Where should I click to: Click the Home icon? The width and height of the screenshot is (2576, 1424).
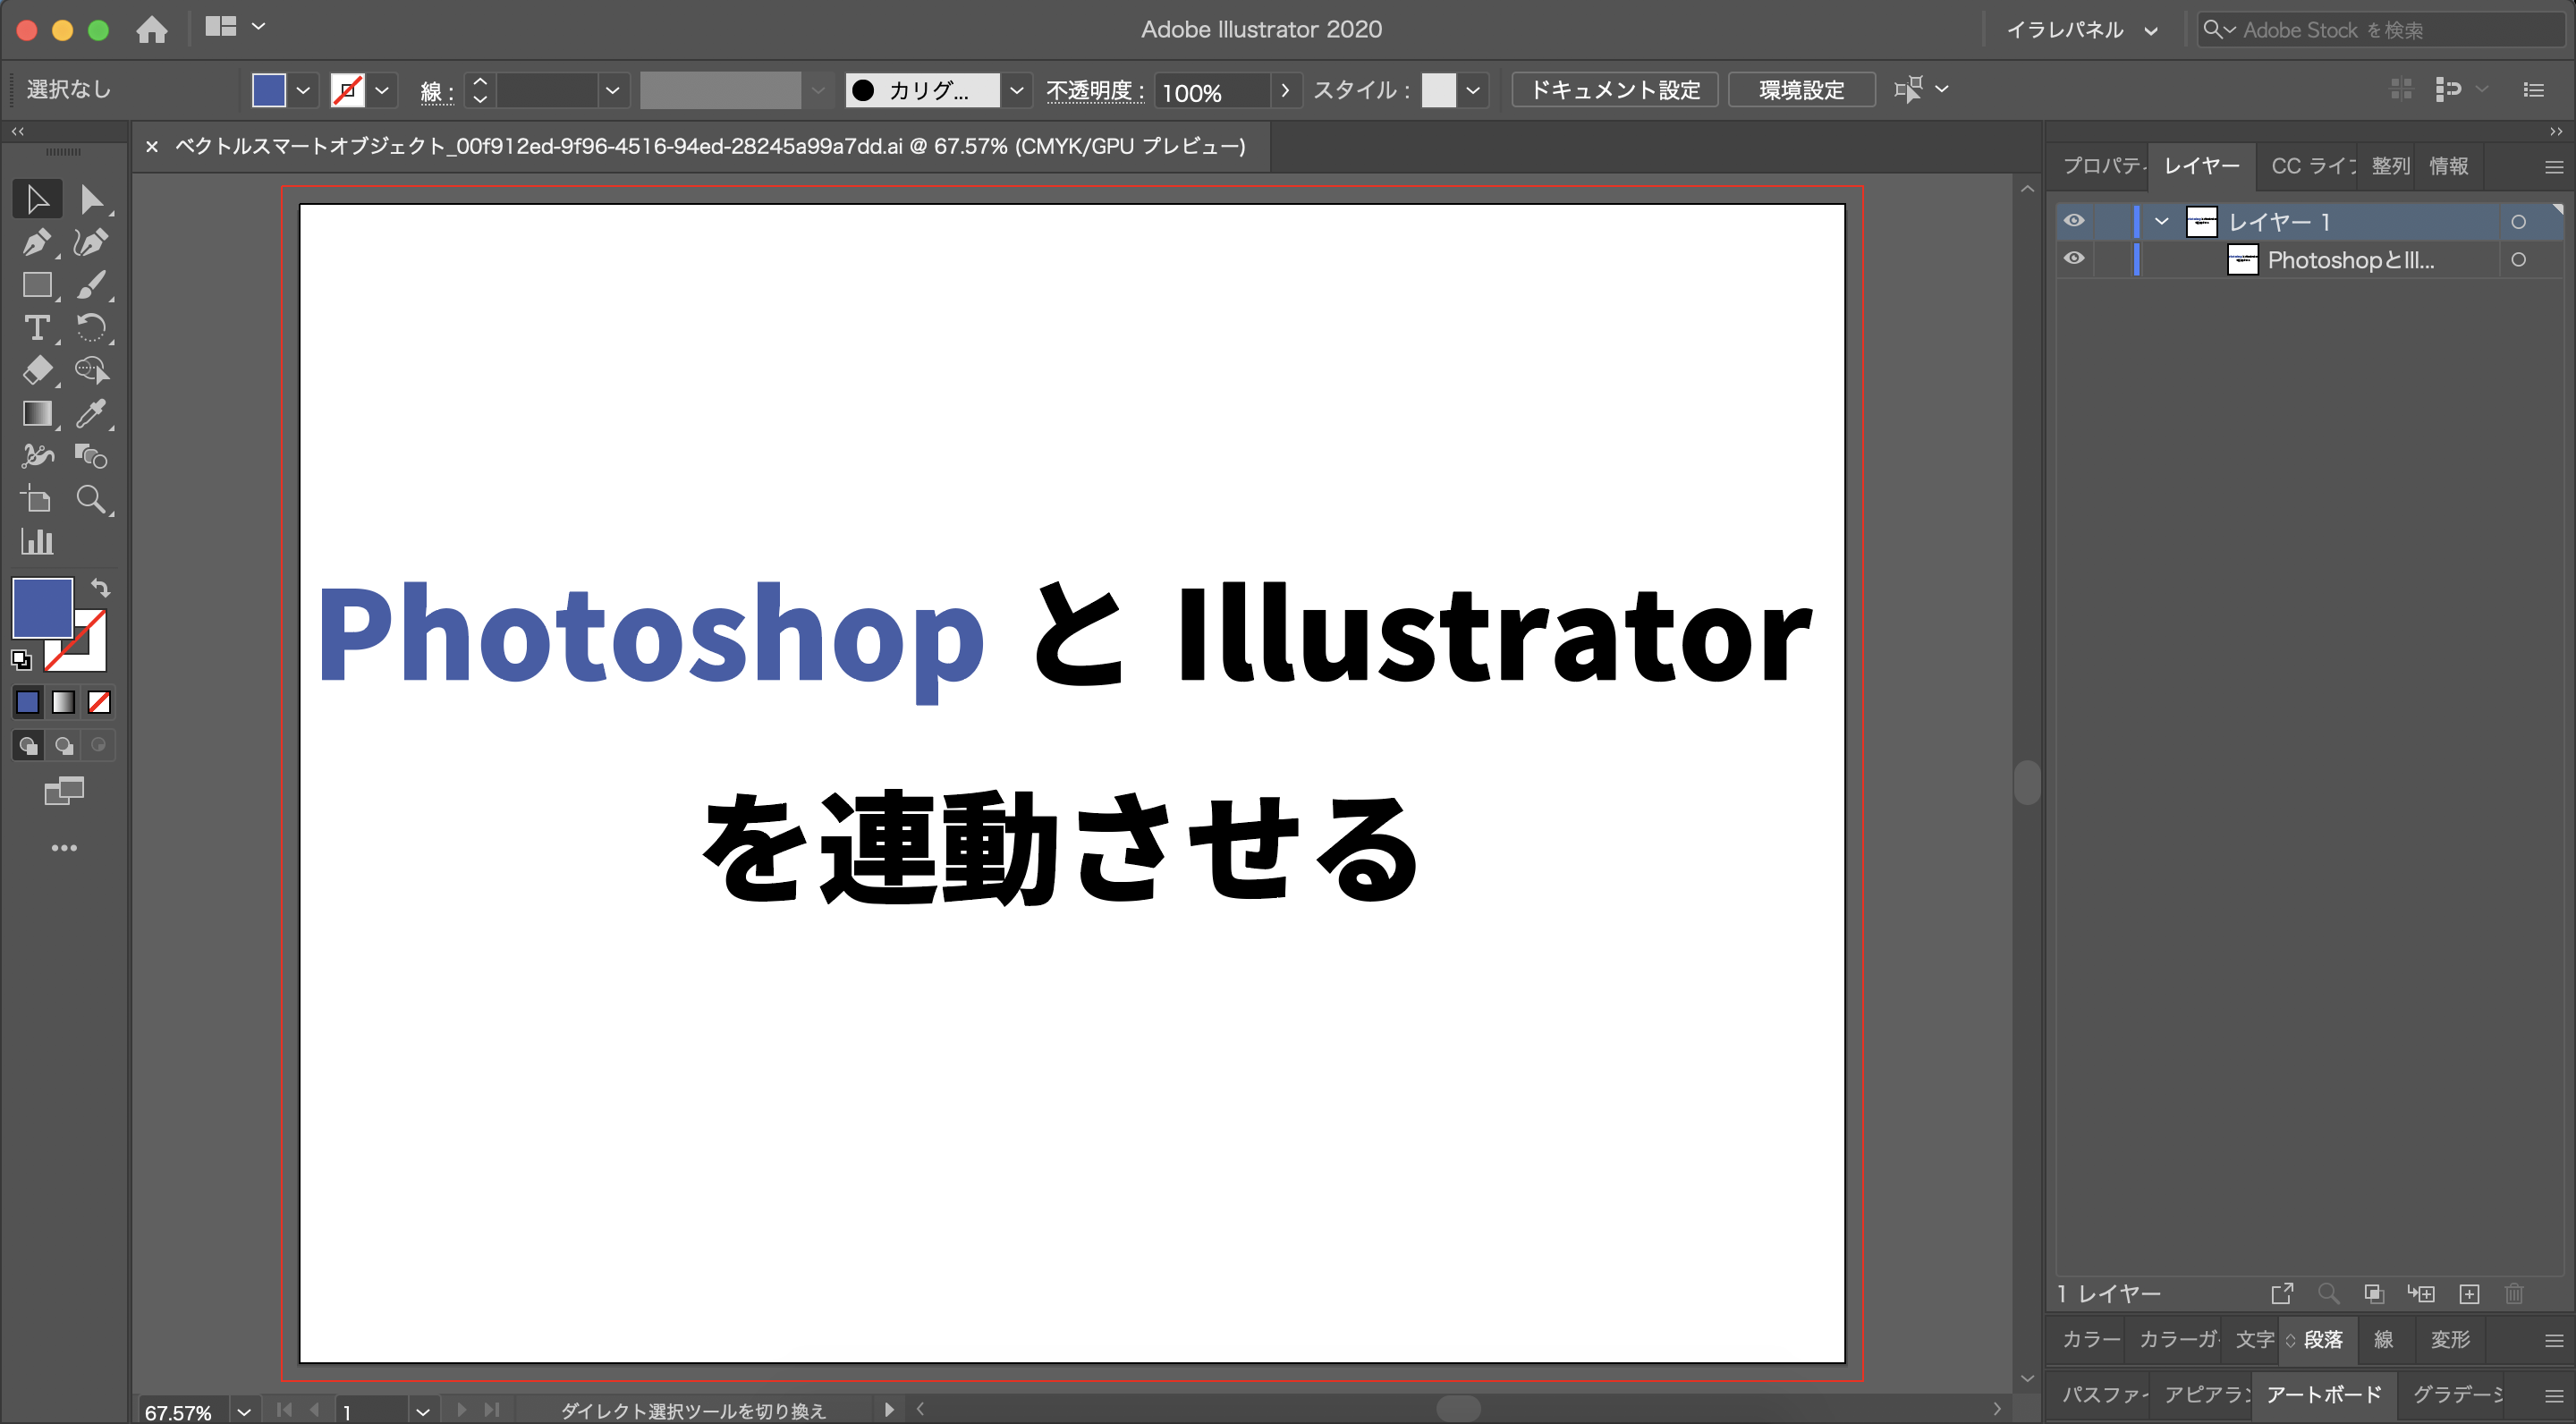click(x=151, y=29)
